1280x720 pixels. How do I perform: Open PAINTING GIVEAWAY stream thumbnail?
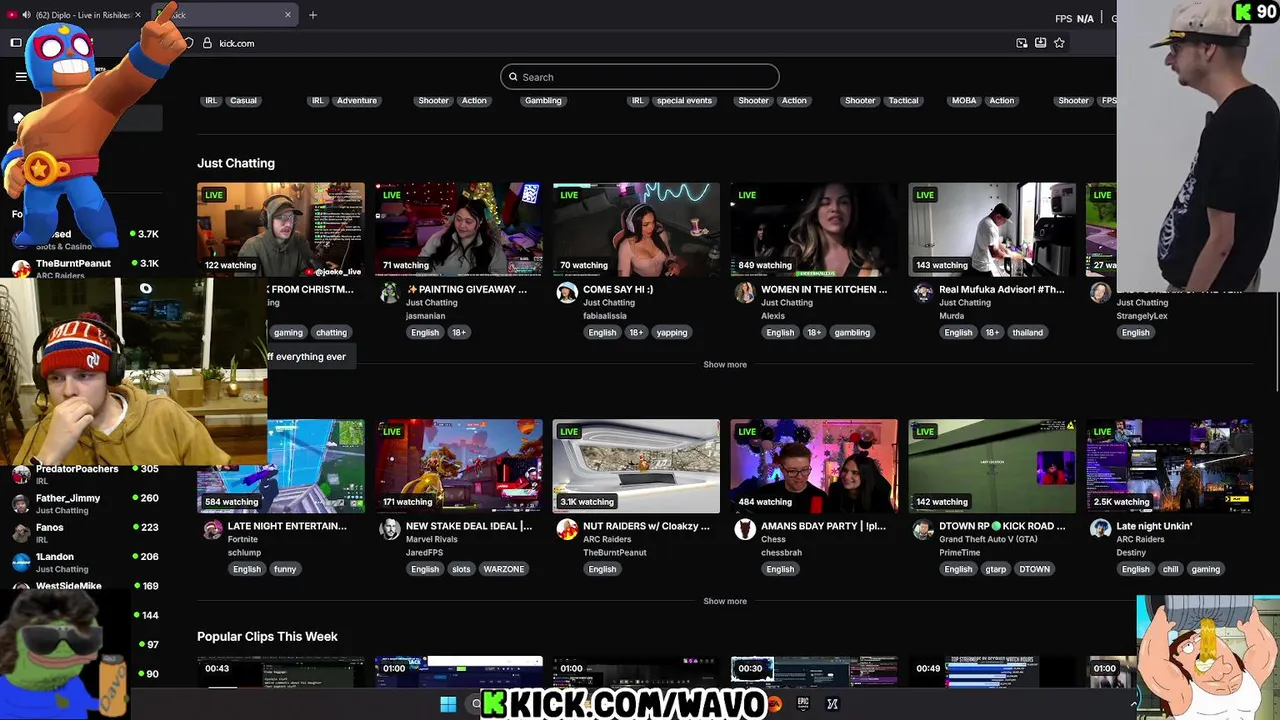click(x=459, y=229)
